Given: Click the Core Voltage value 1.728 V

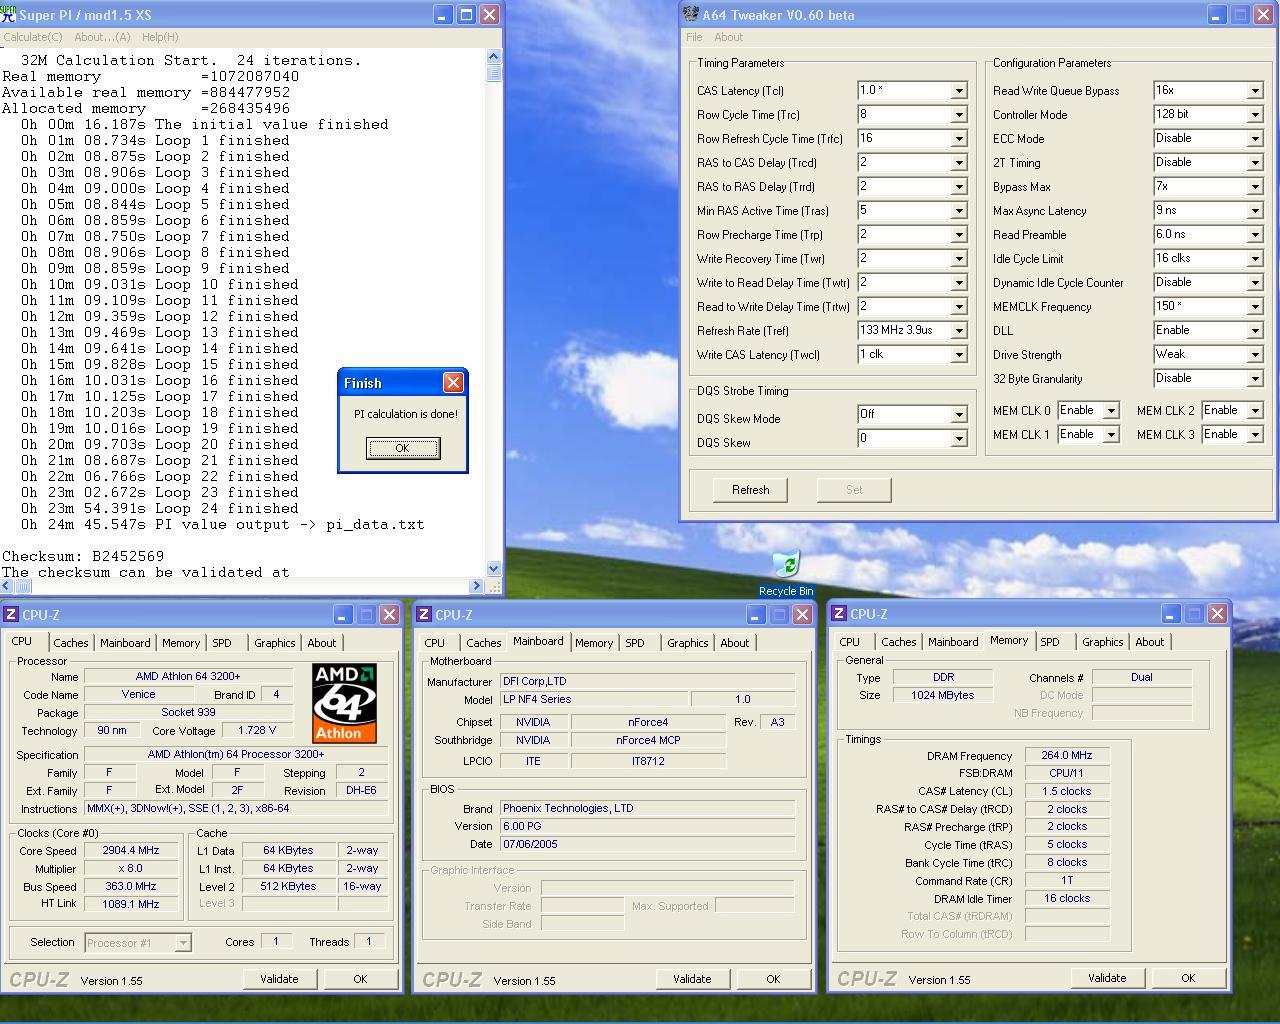Looking at the screenshot, I should coord(257,731).
